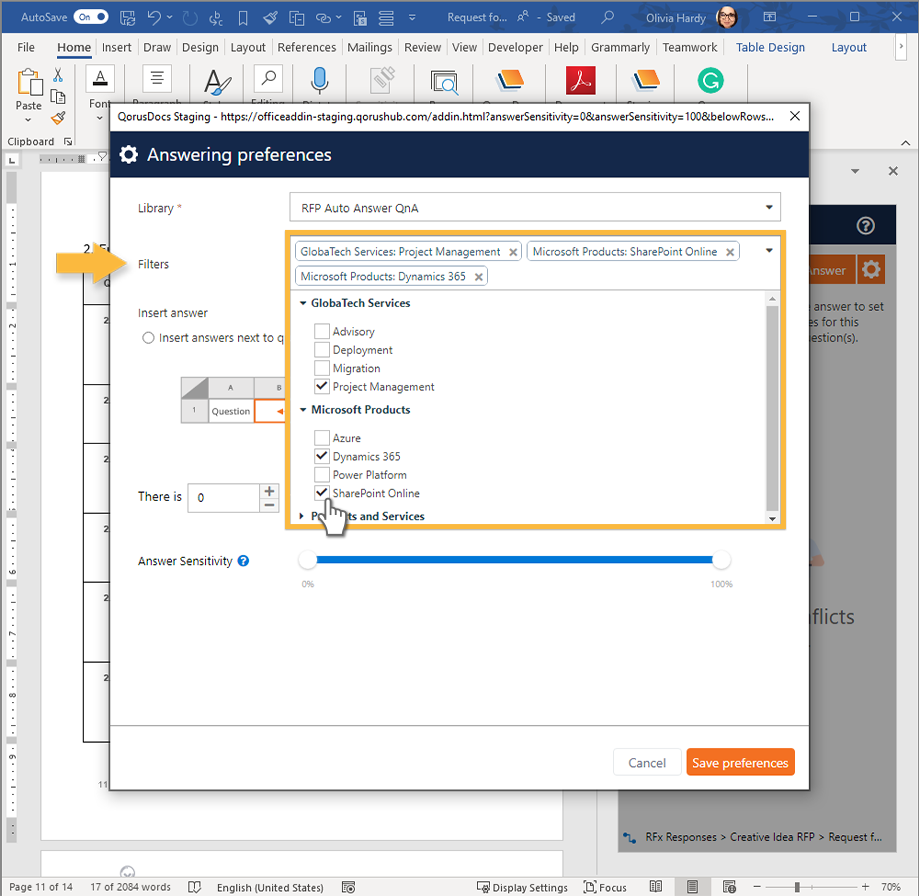
Task: Click the Format Painter brush icon
Action: click(x=58, y=118)
